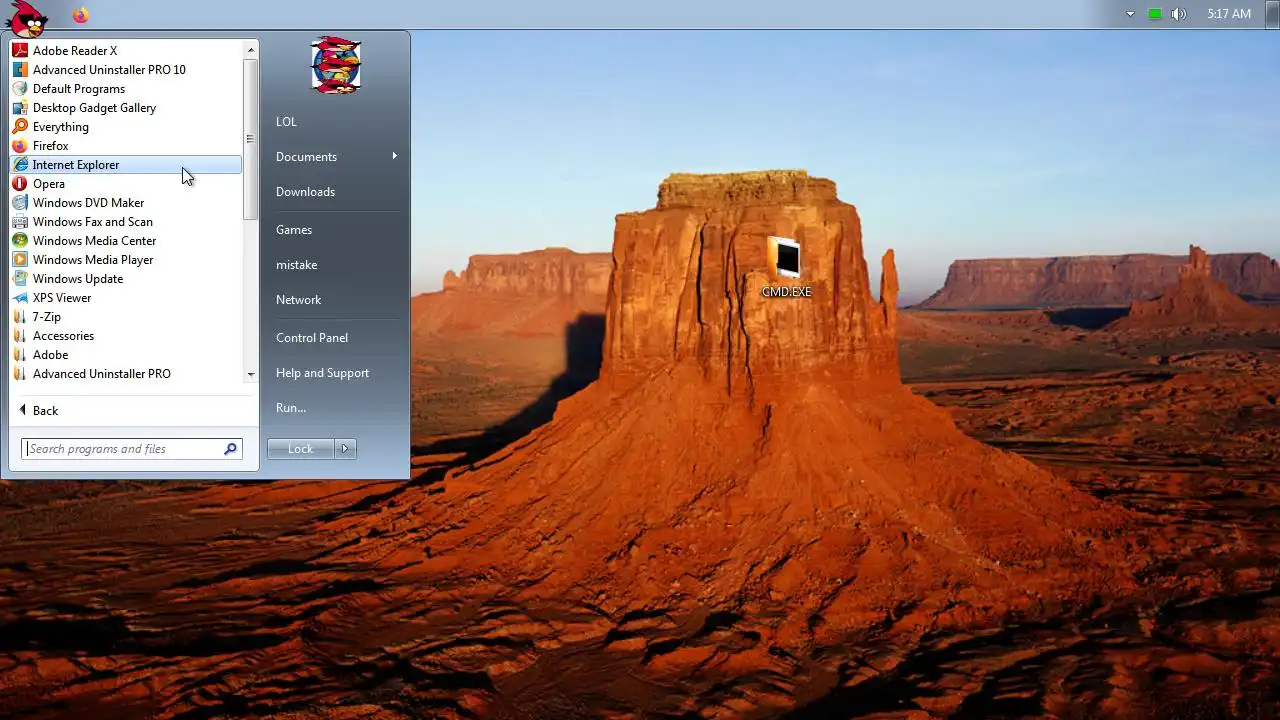Image resolution: width=1280 pixels, height=720 pixels.
Task: Click the 'Desktop Gadget Gallery' label
Action: point(95,107)
